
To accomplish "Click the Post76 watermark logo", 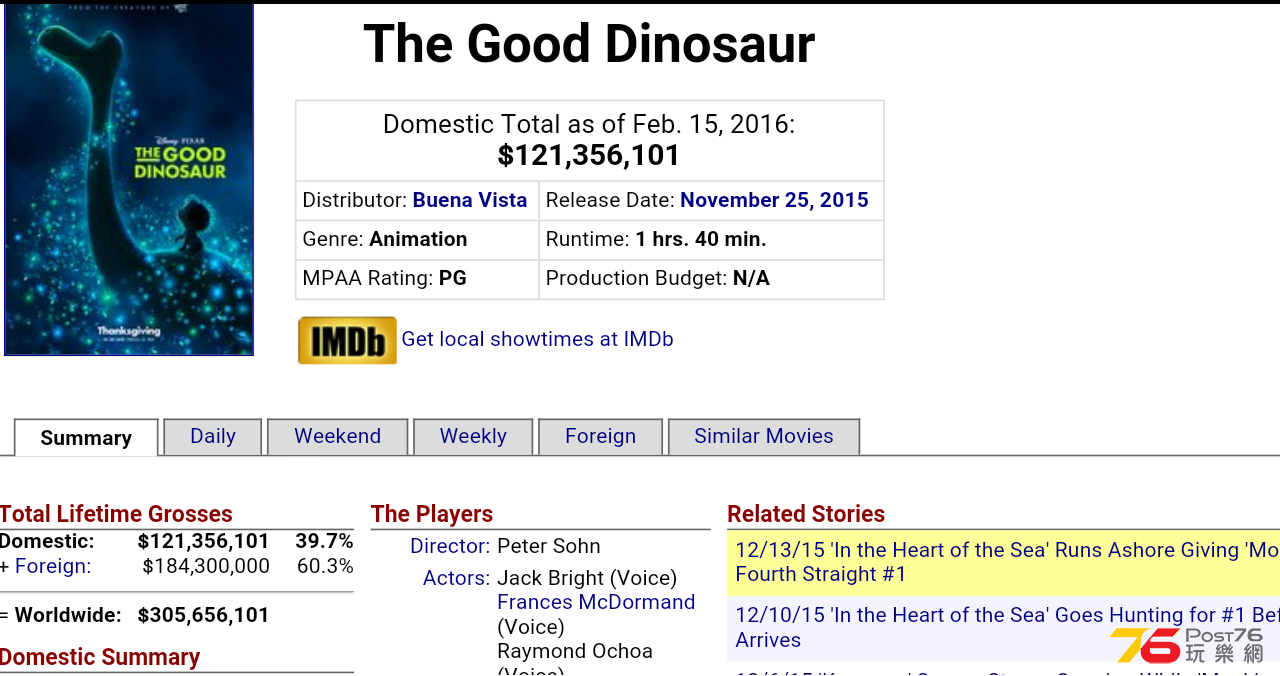I will point(1187,645).
